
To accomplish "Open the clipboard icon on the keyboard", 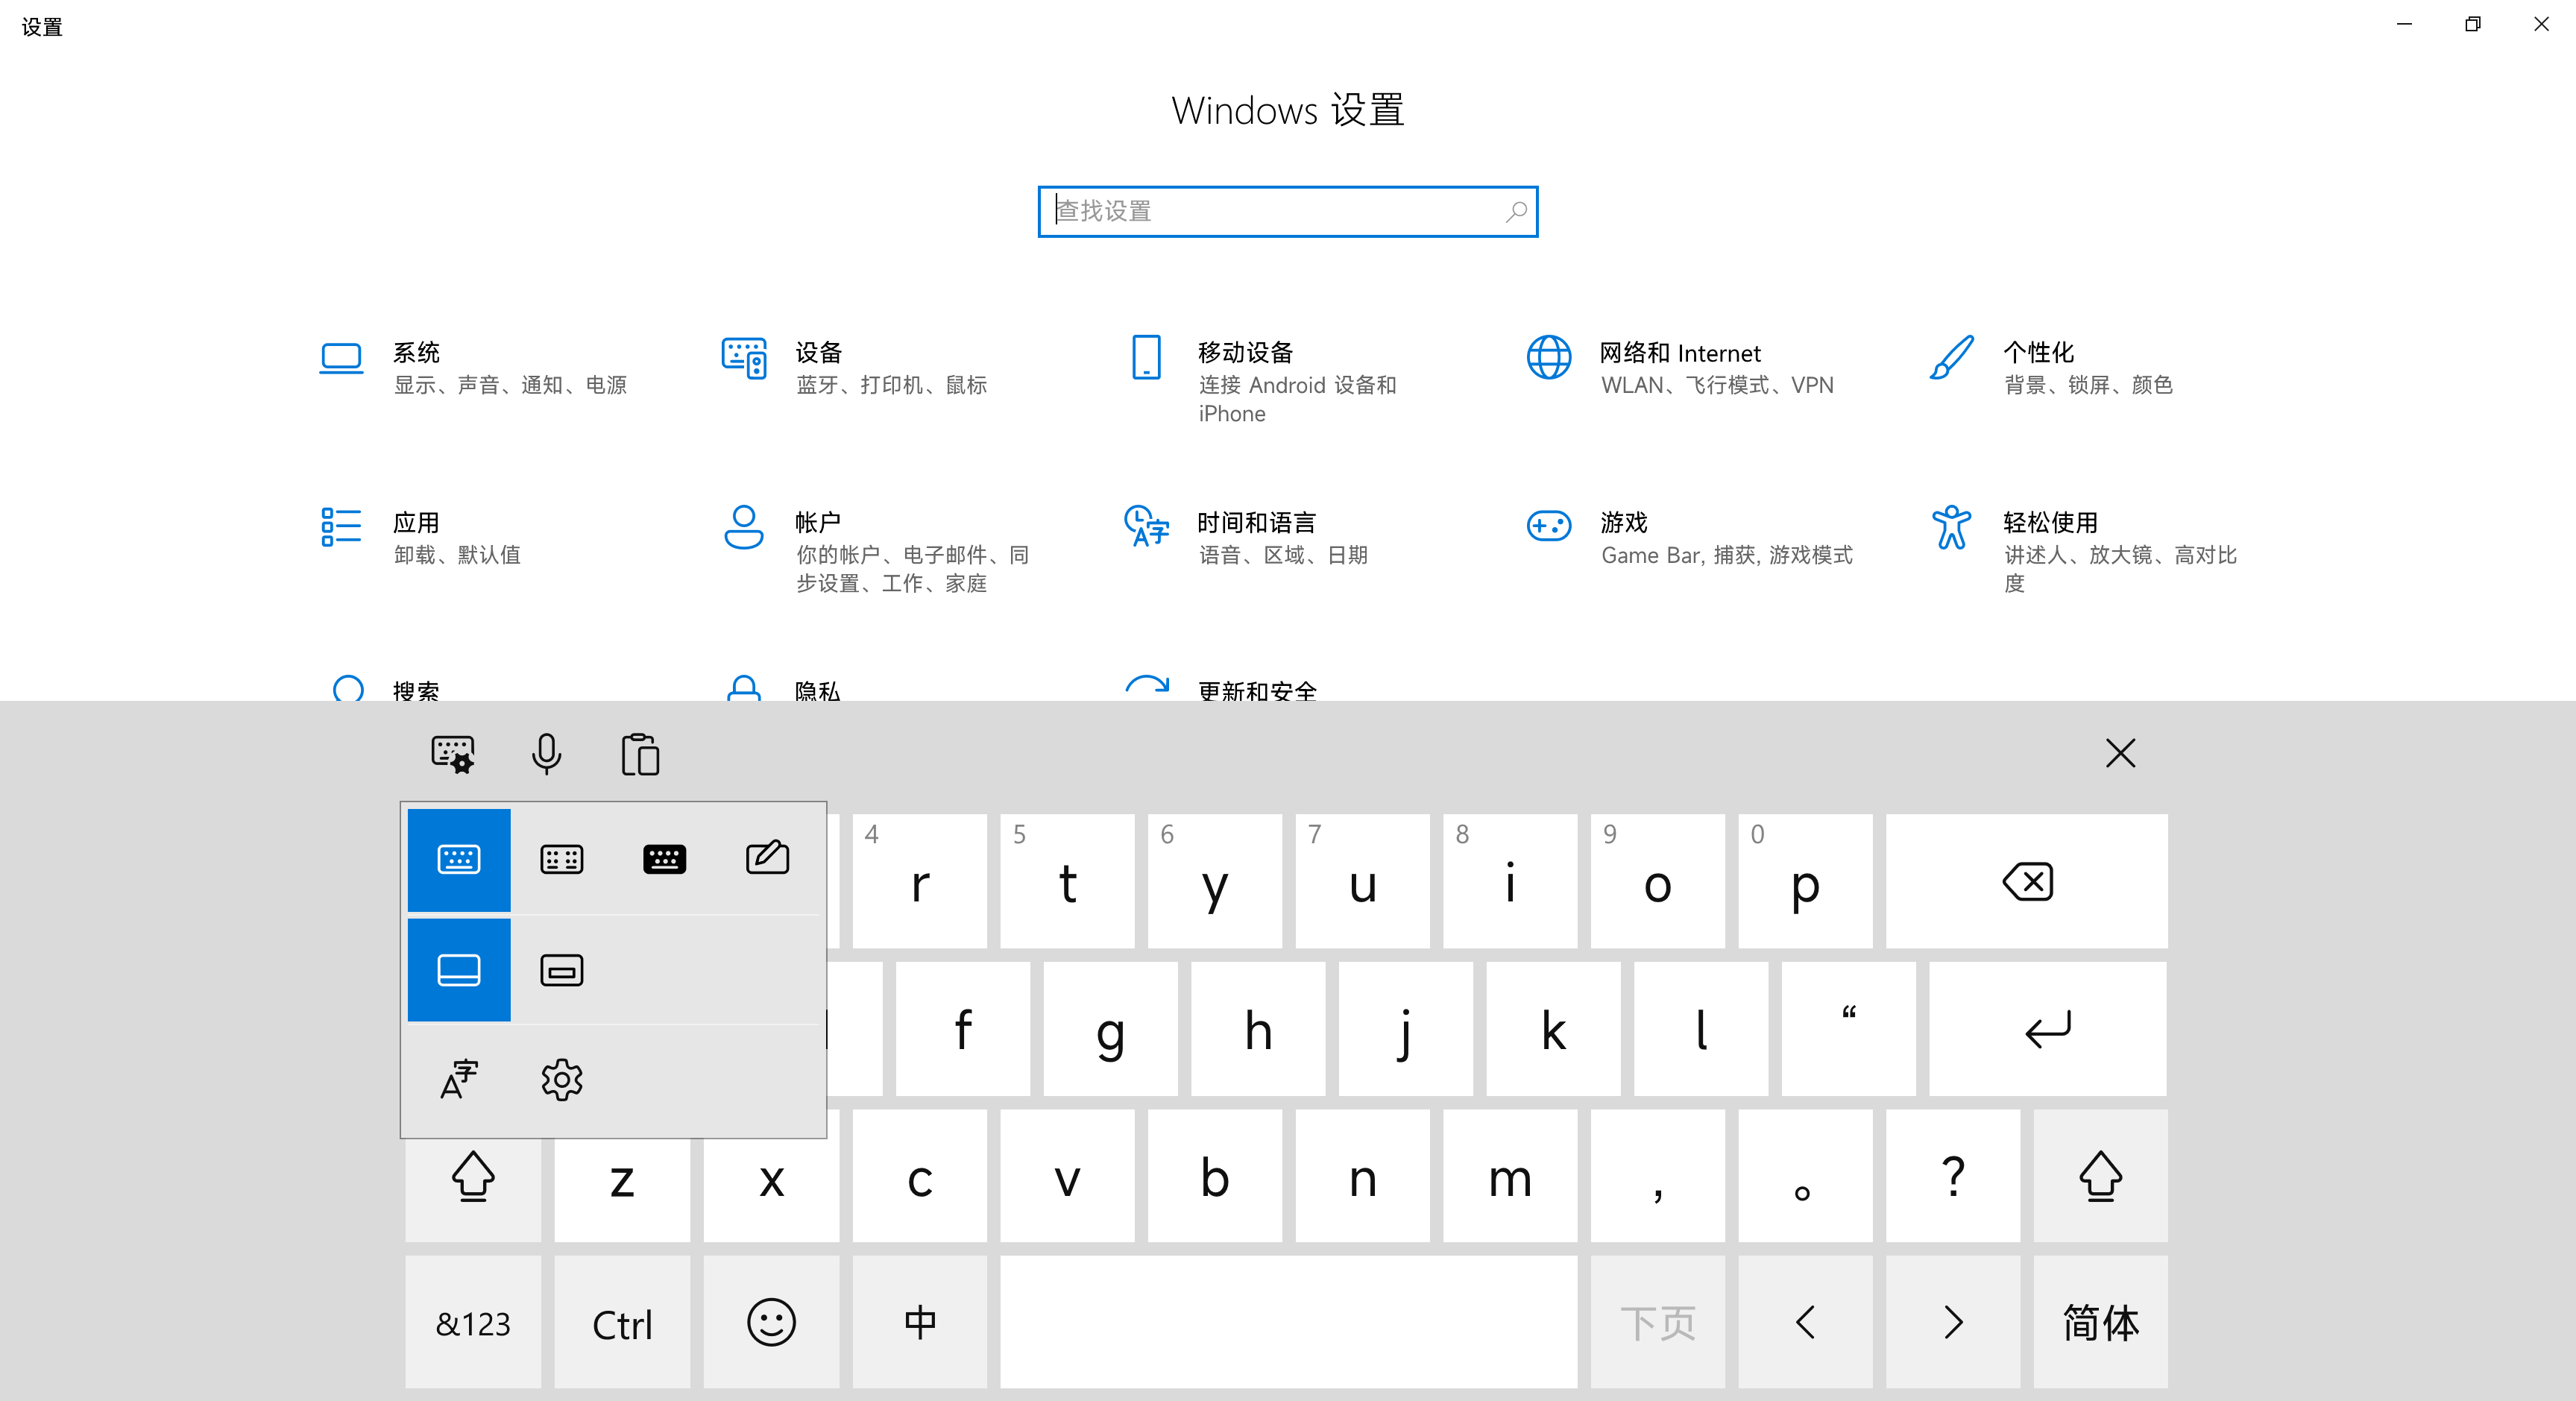I will (x=640, y=754).
